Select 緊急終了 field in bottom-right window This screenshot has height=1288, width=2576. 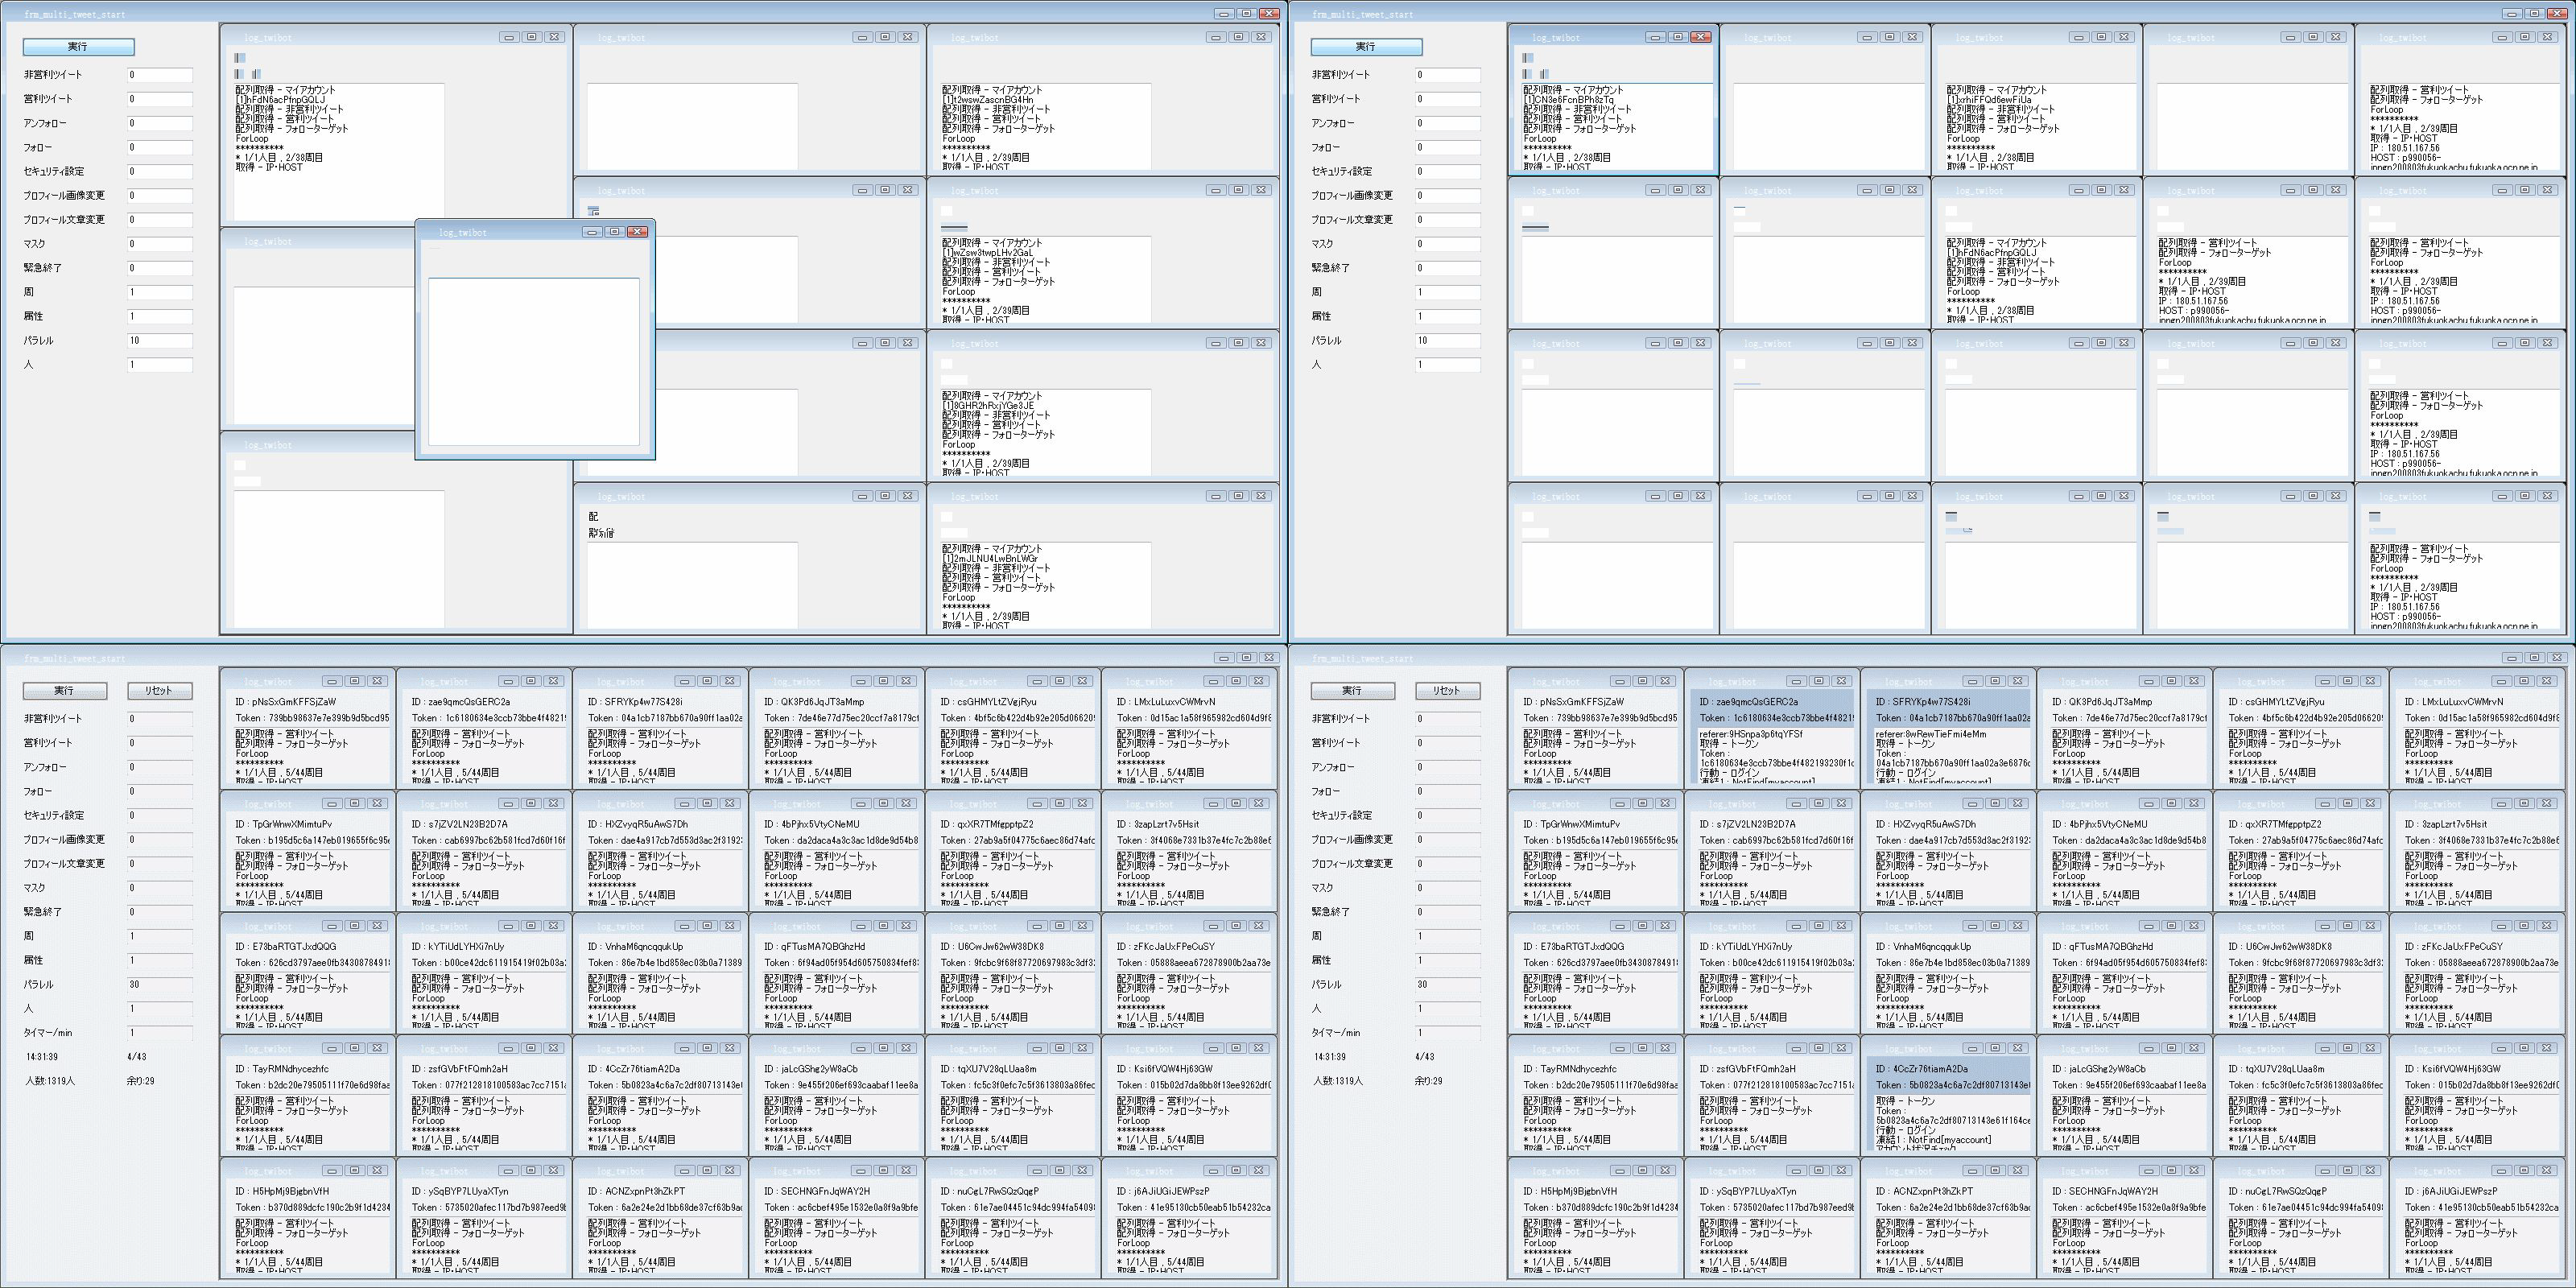click(x=1447, y=912)
